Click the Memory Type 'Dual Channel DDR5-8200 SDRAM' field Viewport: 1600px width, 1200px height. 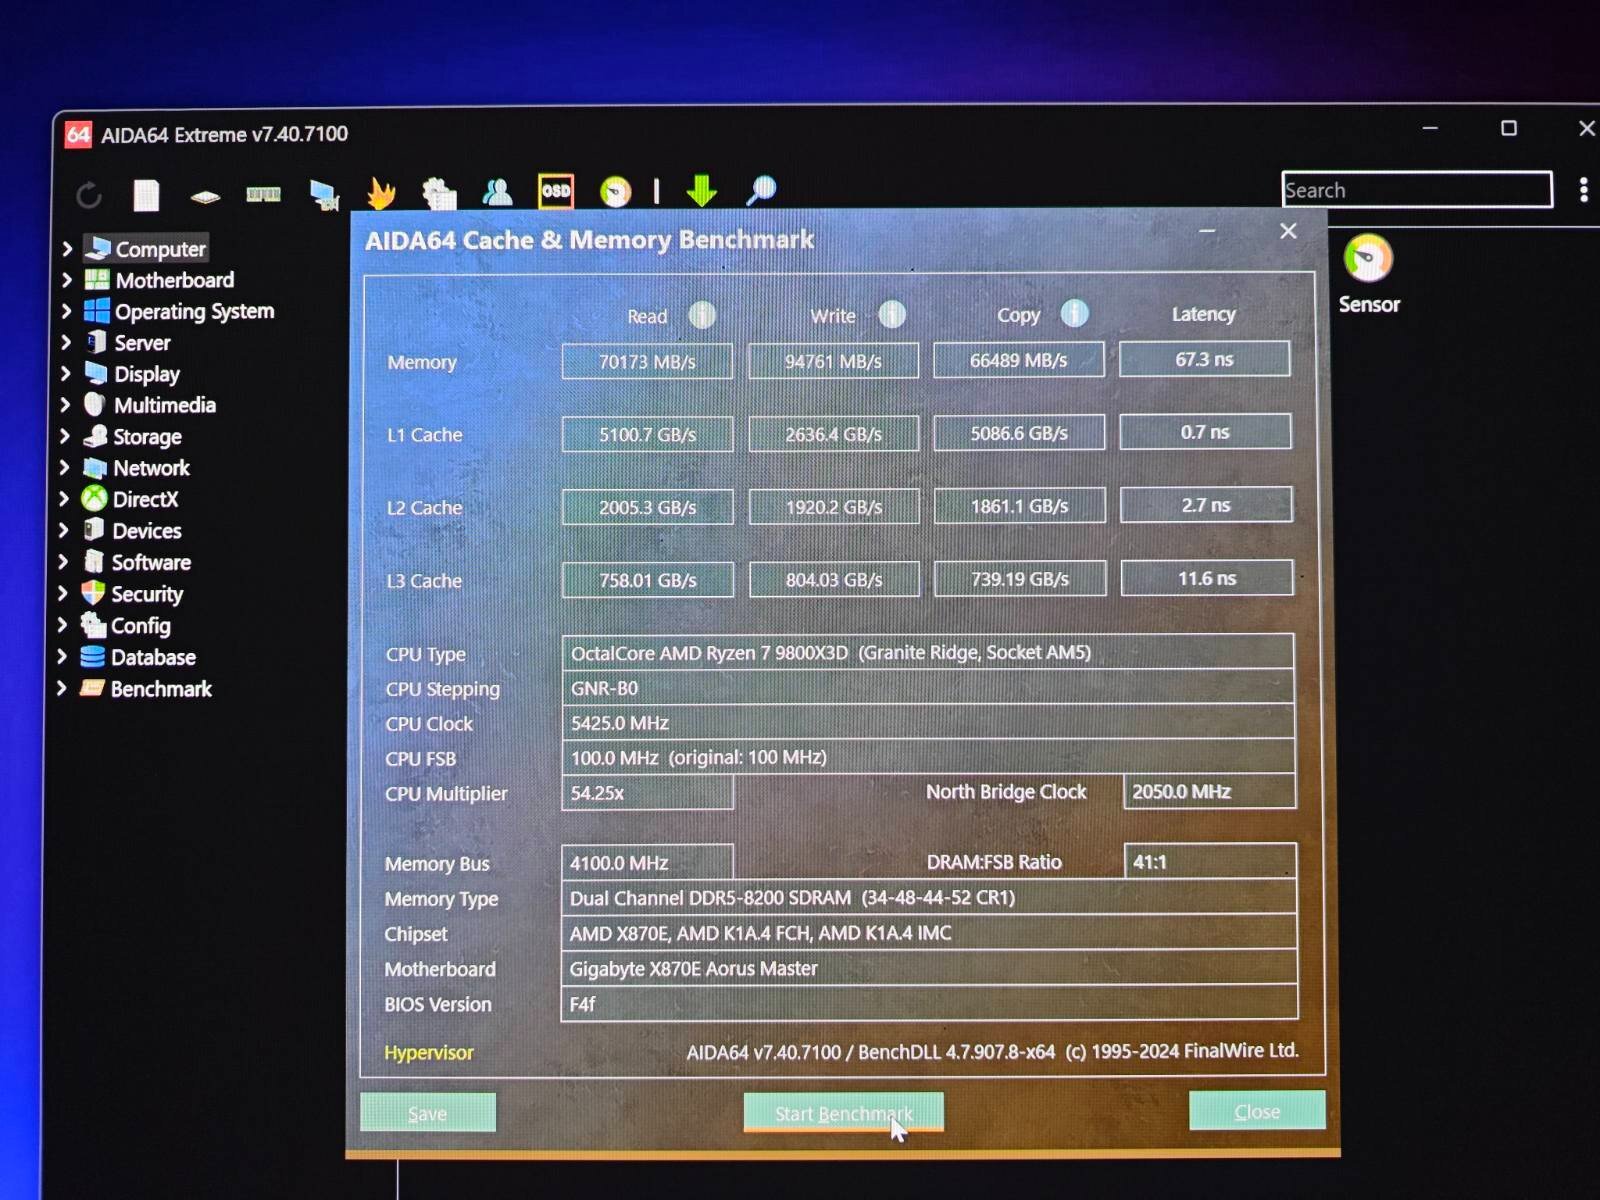(x=929, y=897)
